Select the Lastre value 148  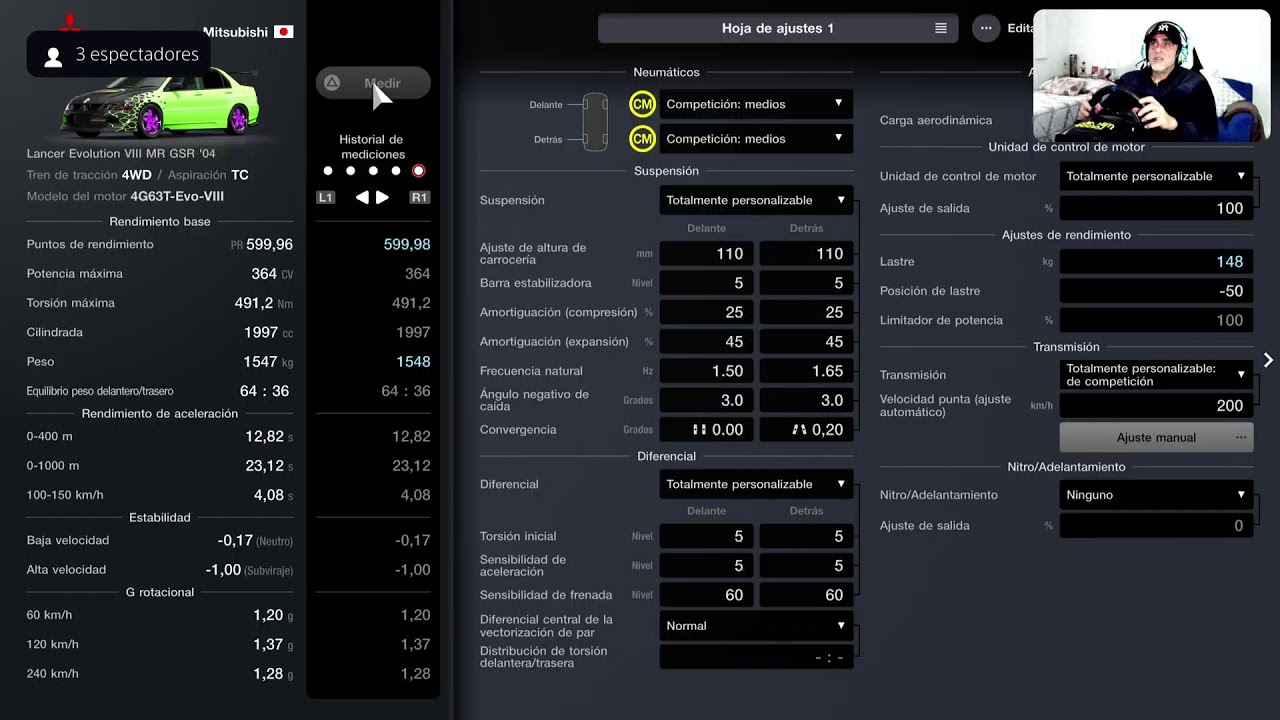pyautogui.click(x=1156, y=261)
